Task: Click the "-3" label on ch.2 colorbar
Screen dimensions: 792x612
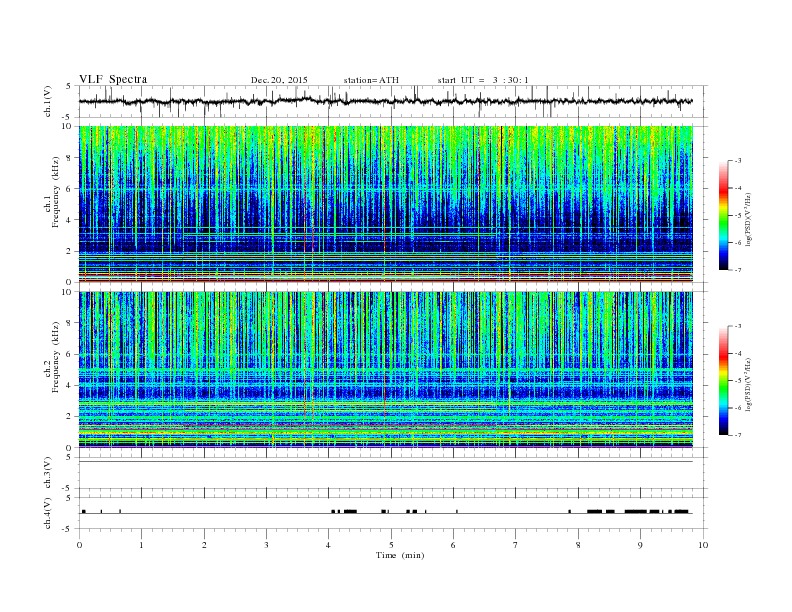Action: (738, 326)
